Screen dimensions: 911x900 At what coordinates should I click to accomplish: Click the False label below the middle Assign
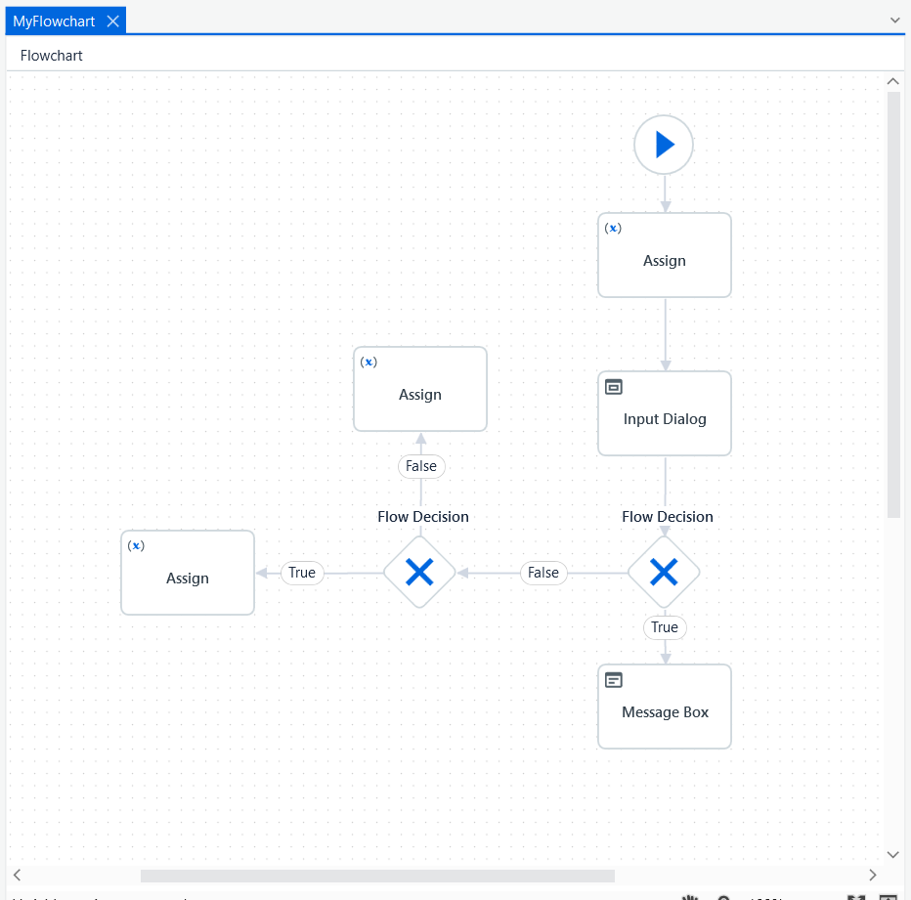coord(421,466)
